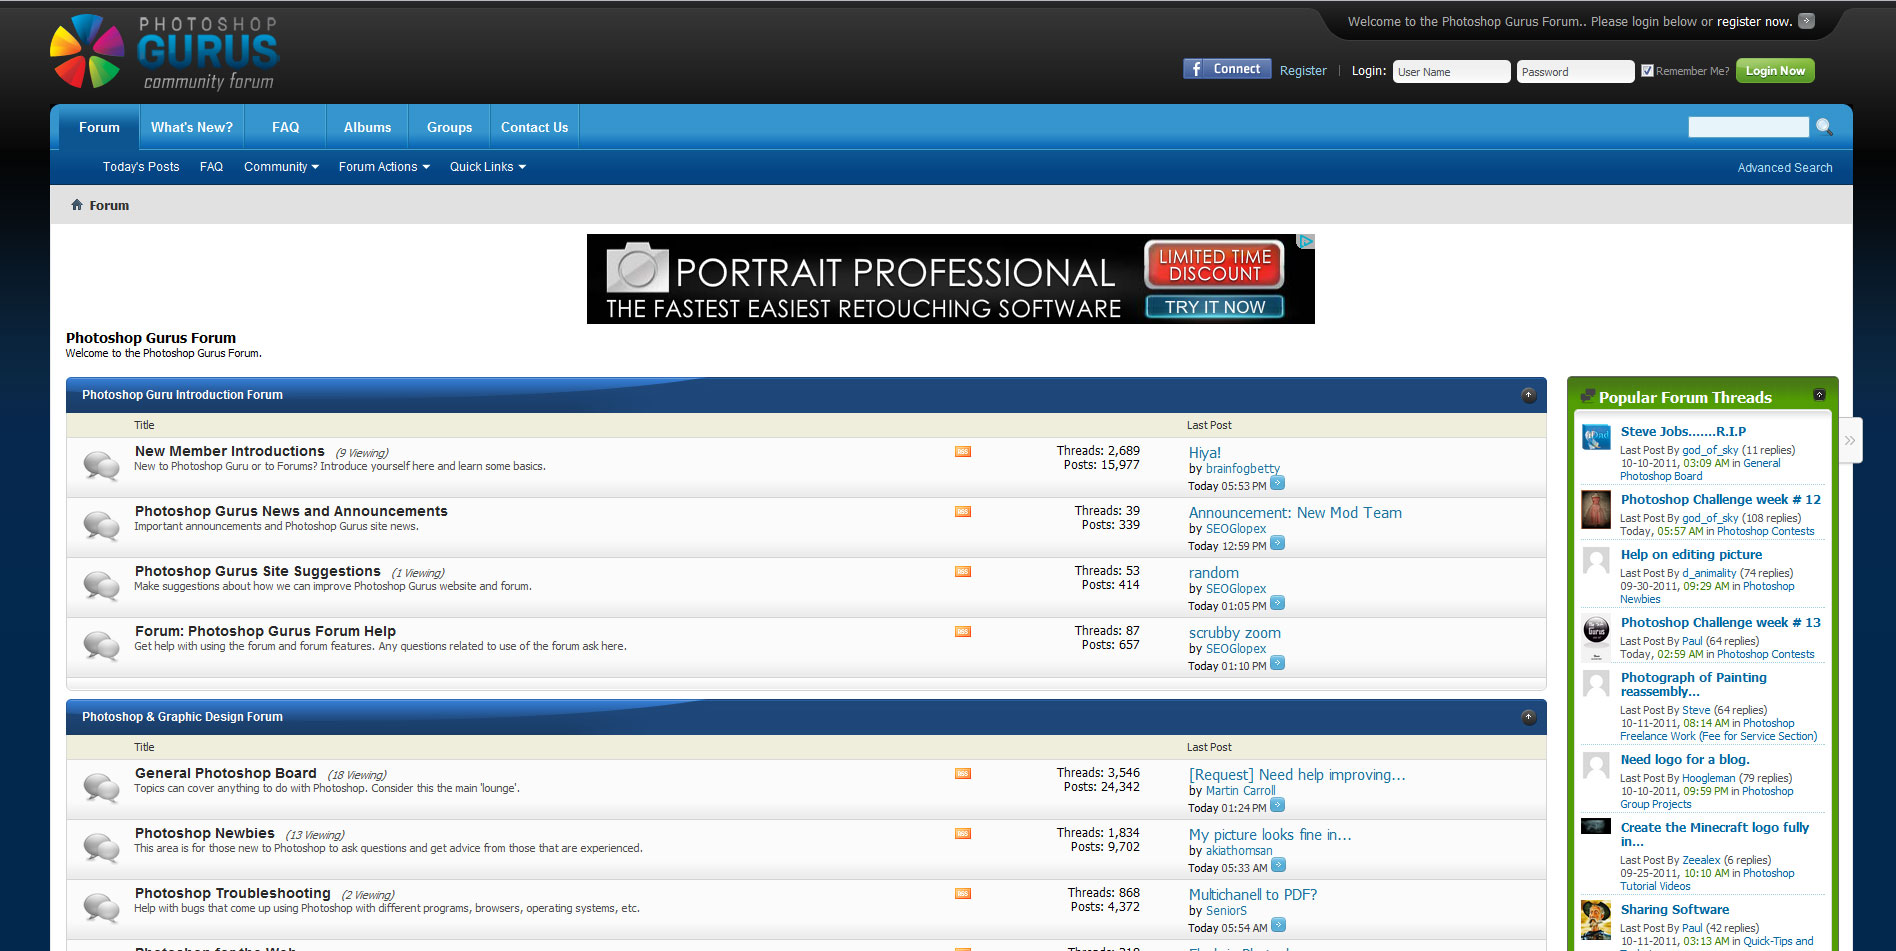1896x951 pixels.
Task: Click go-to-last-post icon after Today 05:33 AM
Action: pyautogui.click(x=1278, y=866)
